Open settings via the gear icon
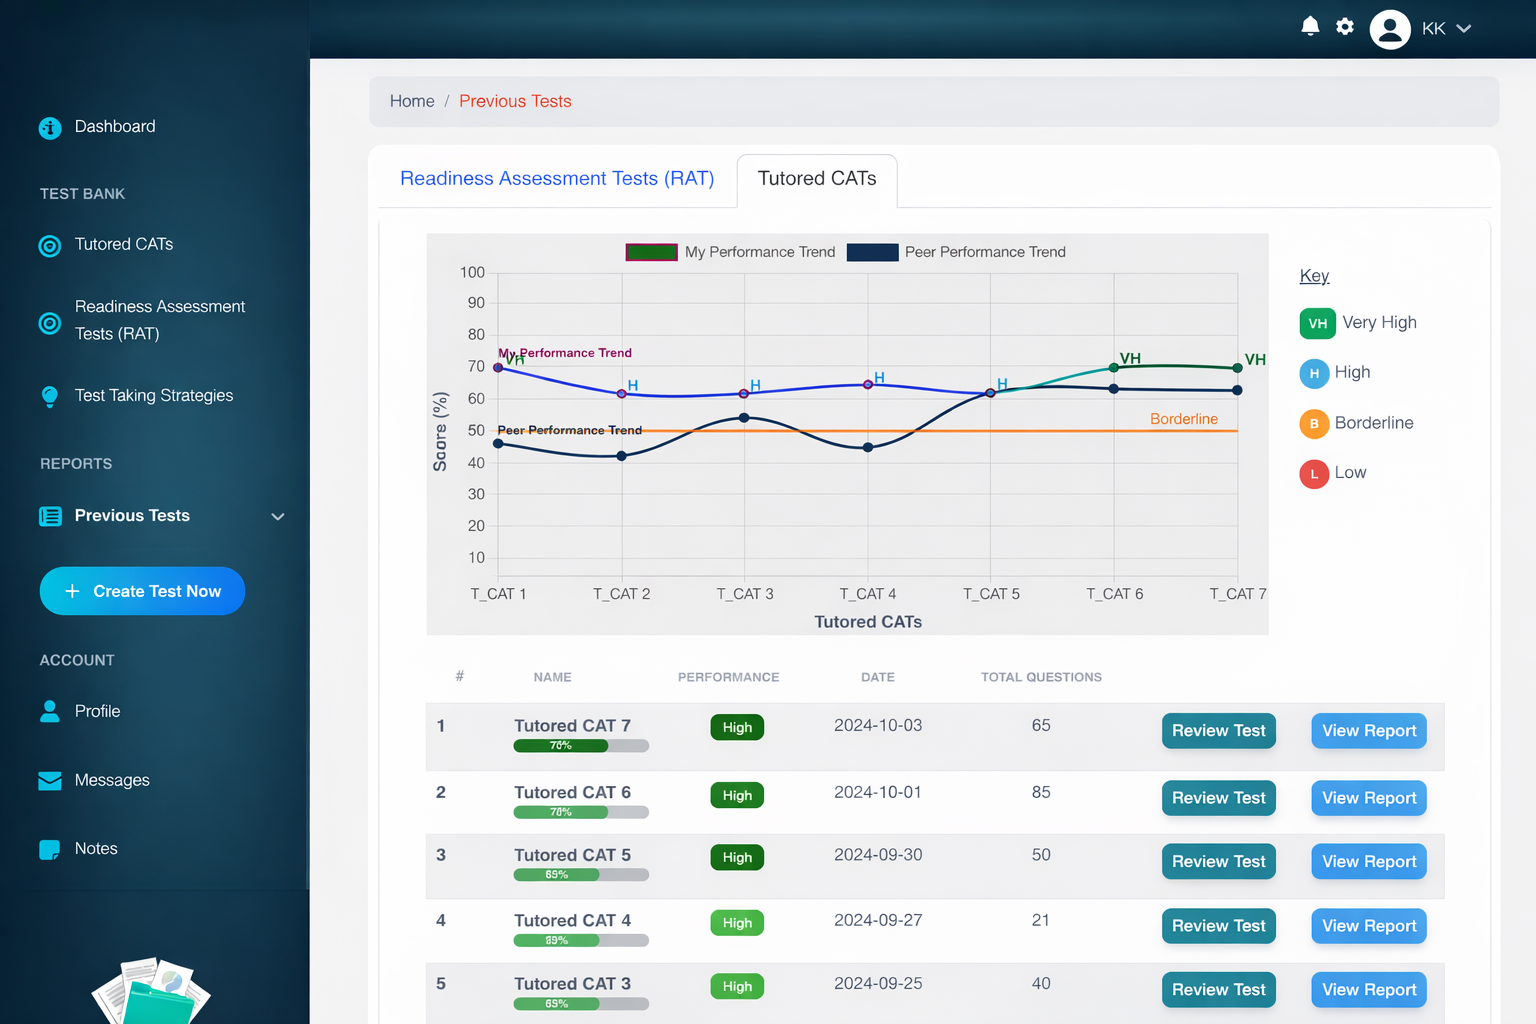 click(x=1345, y=27)
